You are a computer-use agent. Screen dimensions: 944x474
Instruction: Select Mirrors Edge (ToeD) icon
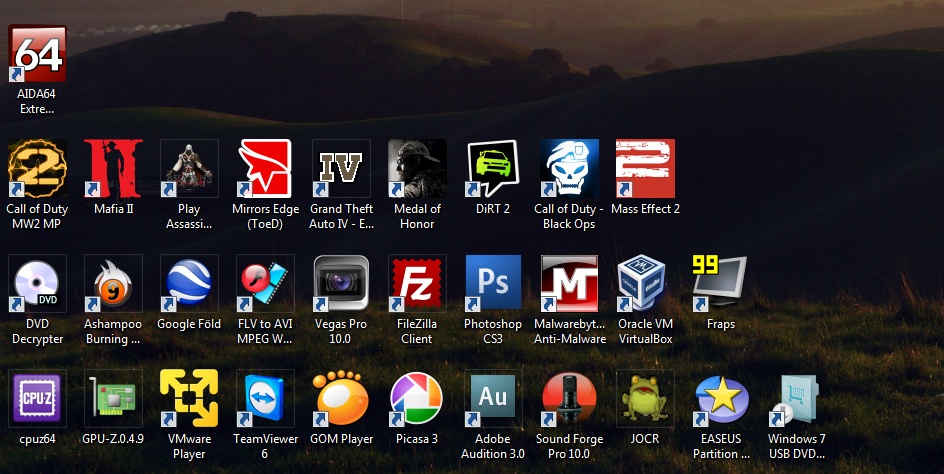click(265, 168)
